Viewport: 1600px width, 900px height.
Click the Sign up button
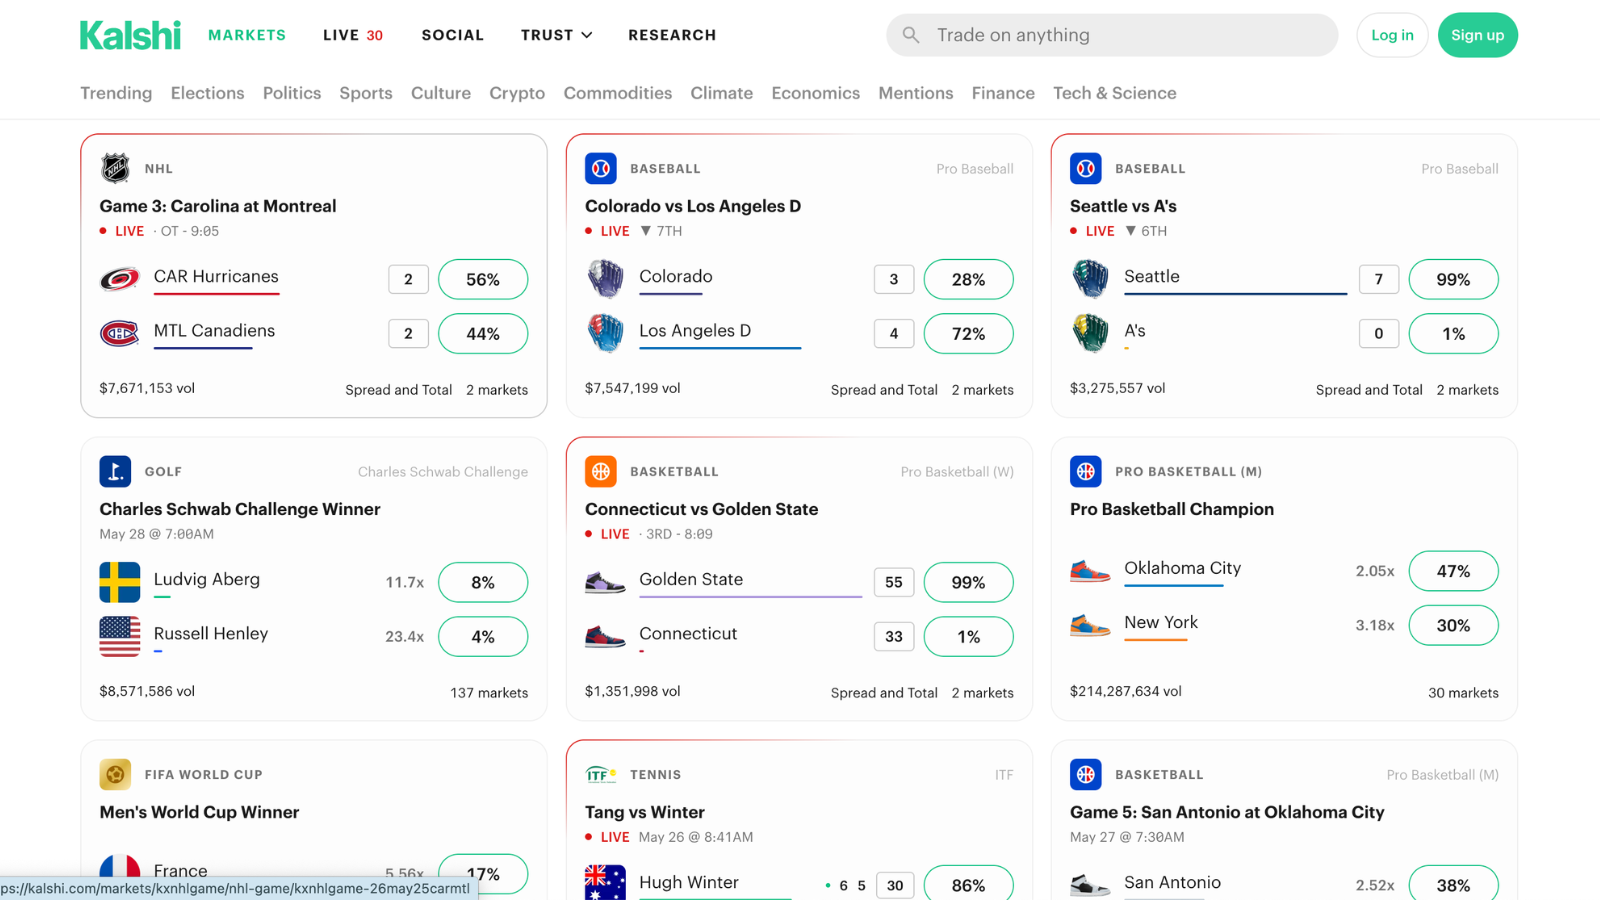pos(1477,35)
